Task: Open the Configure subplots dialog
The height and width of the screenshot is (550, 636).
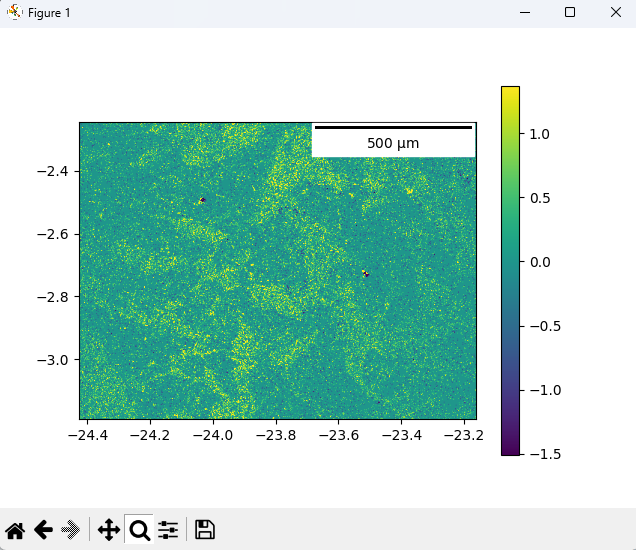Action: pos(168,530)
